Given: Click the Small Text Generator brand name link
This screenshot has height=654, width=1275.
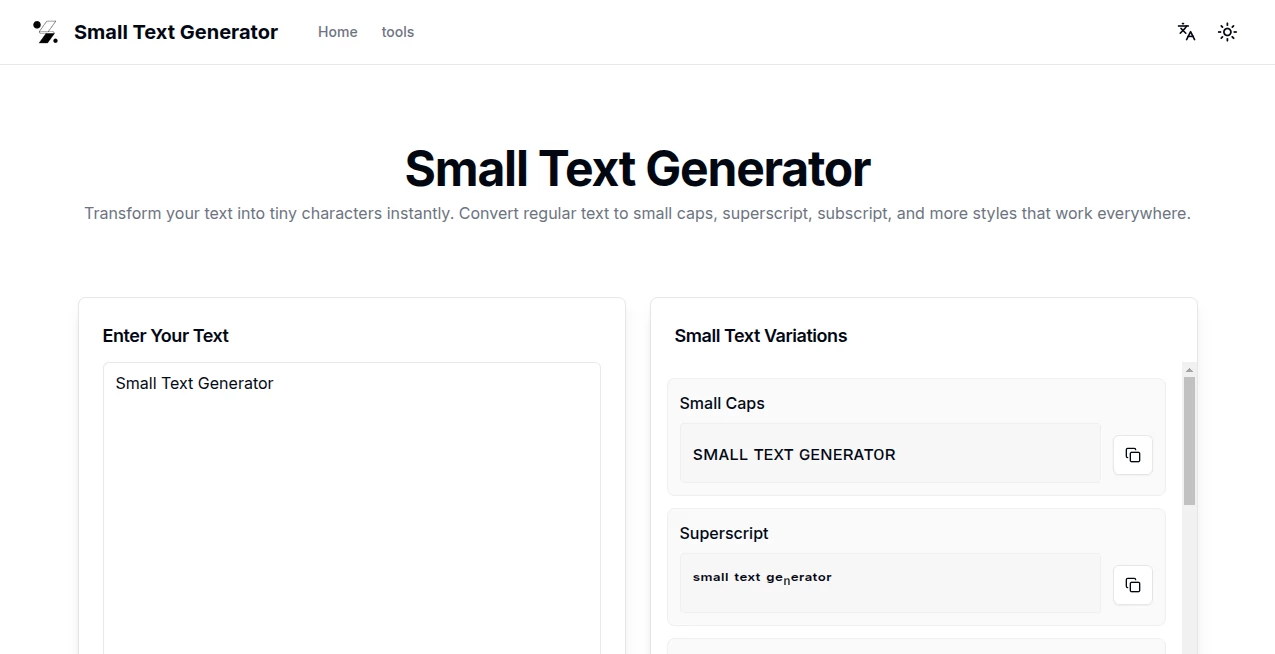Looking at the screenshot, I should pyautogui.click(x=175, y=32).
